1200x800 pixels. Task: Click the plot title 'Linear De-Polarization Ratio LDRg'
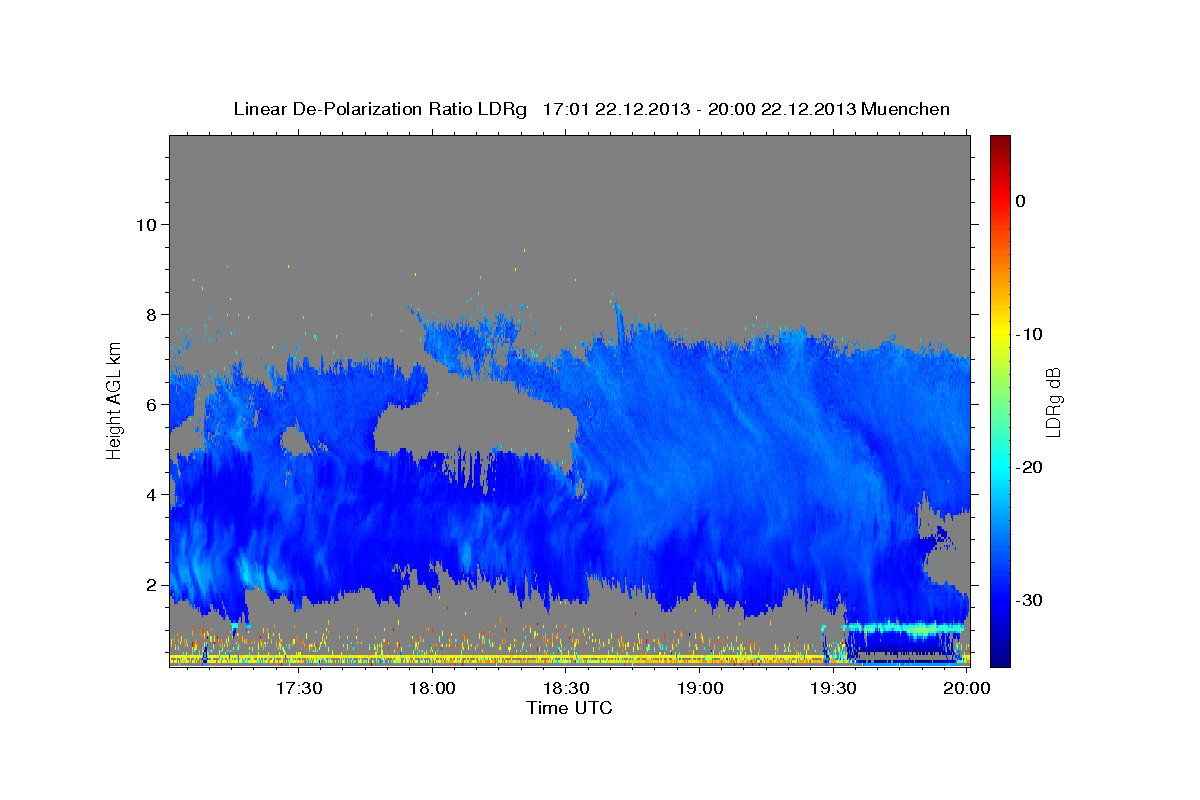[380, 109]
